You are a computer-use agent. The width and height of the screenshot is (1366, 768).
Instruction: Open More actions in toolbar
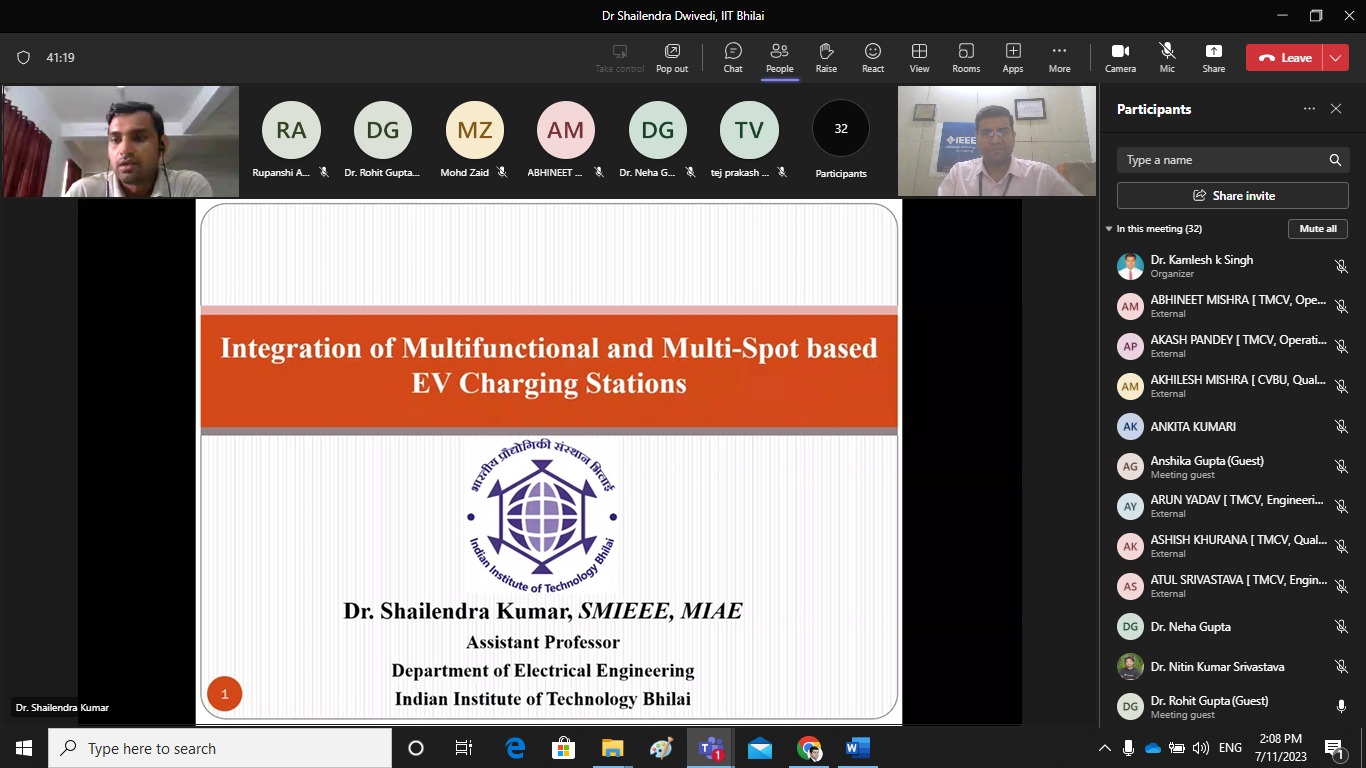click(1059, 57)
